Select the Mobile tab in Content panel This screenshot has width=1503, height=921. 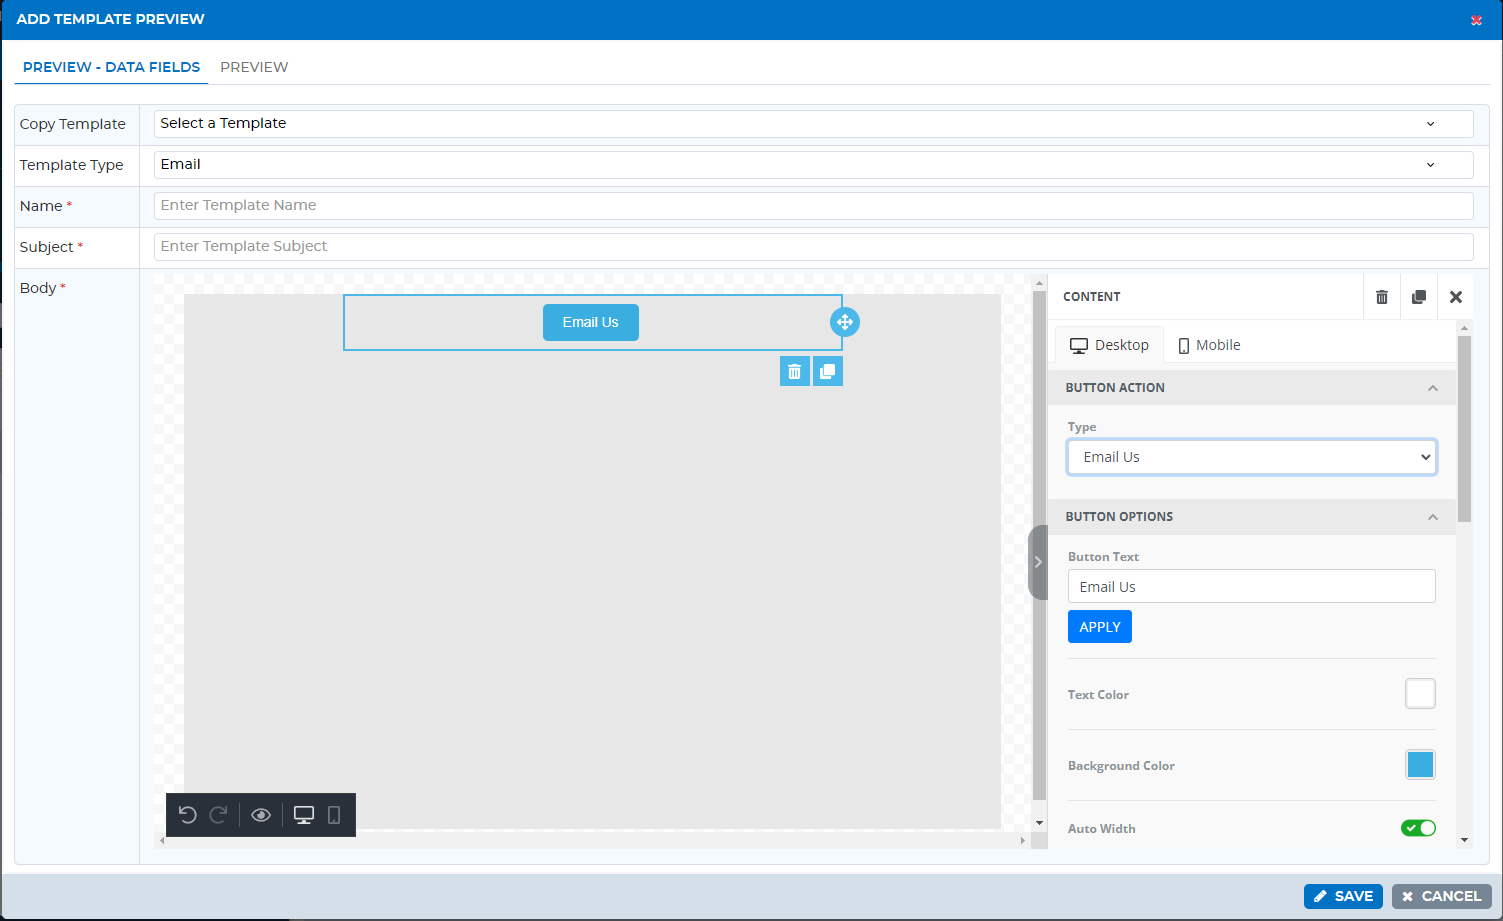click(x=1209, y=345)
